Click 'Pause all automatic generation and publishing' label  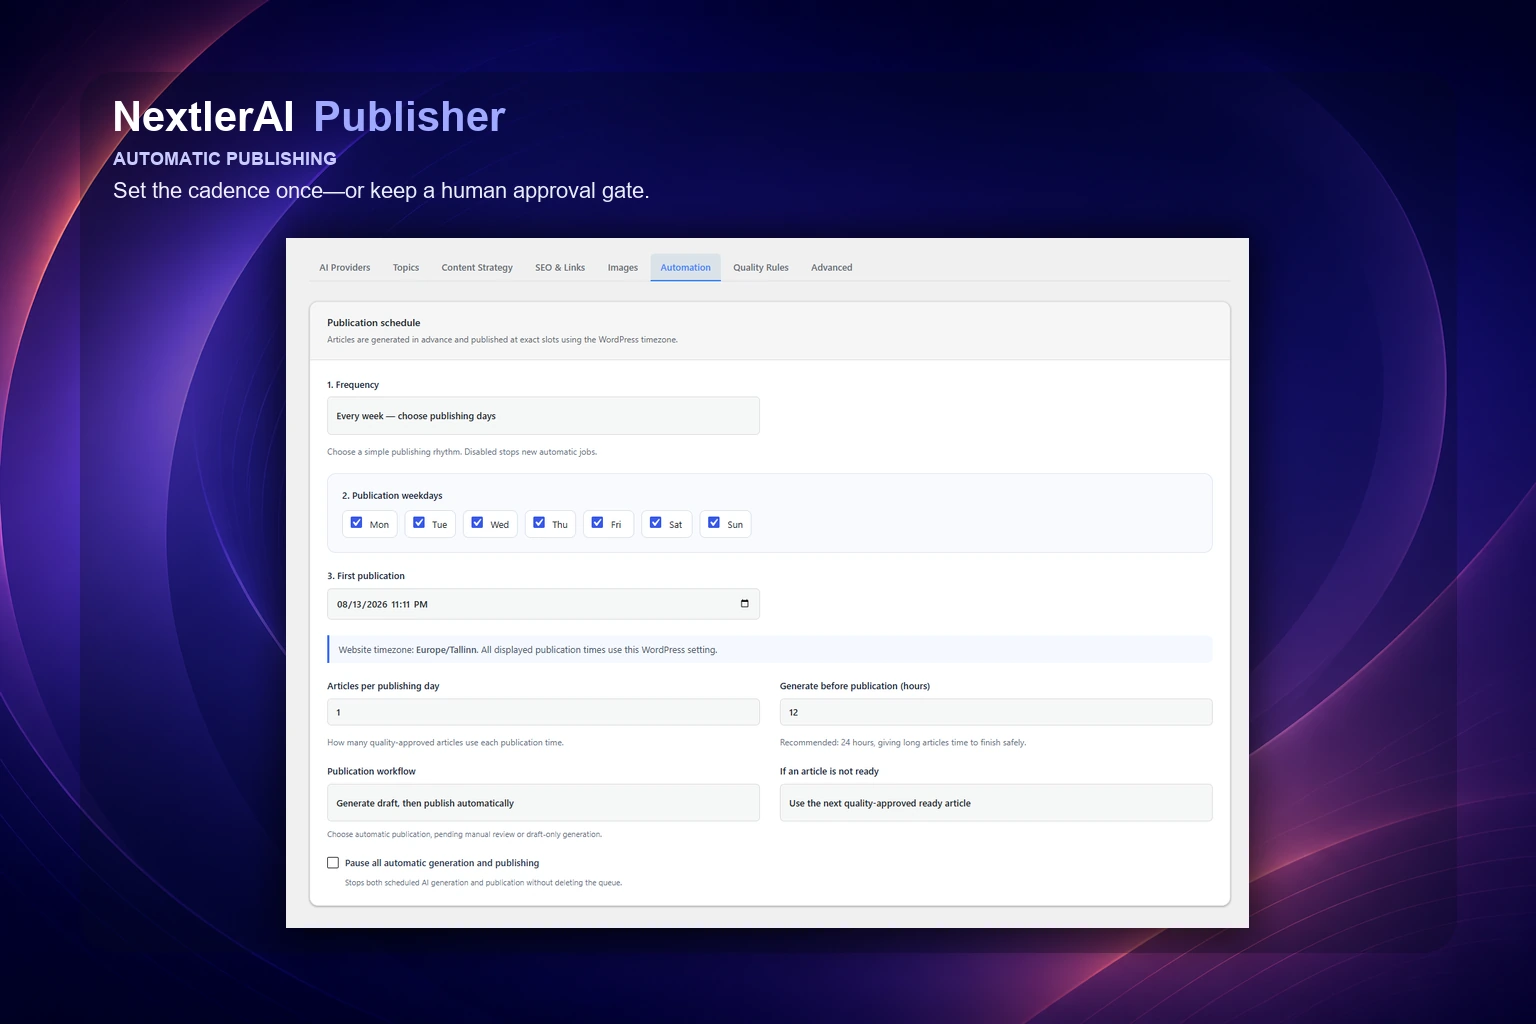(x=442, y=863)
